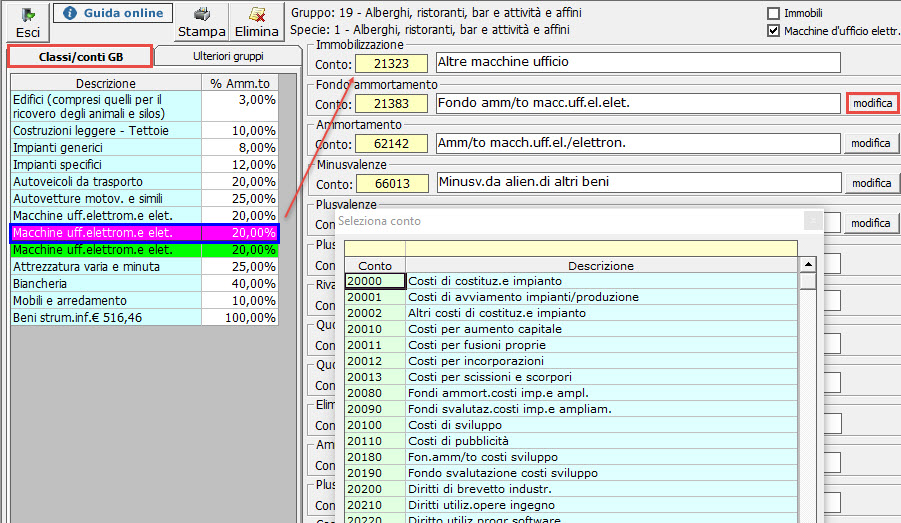Select account 20080 Fondi ammort.costi imp.e ampl.
This screenshot has width=901, height=523.
click(x=571, y=393)
